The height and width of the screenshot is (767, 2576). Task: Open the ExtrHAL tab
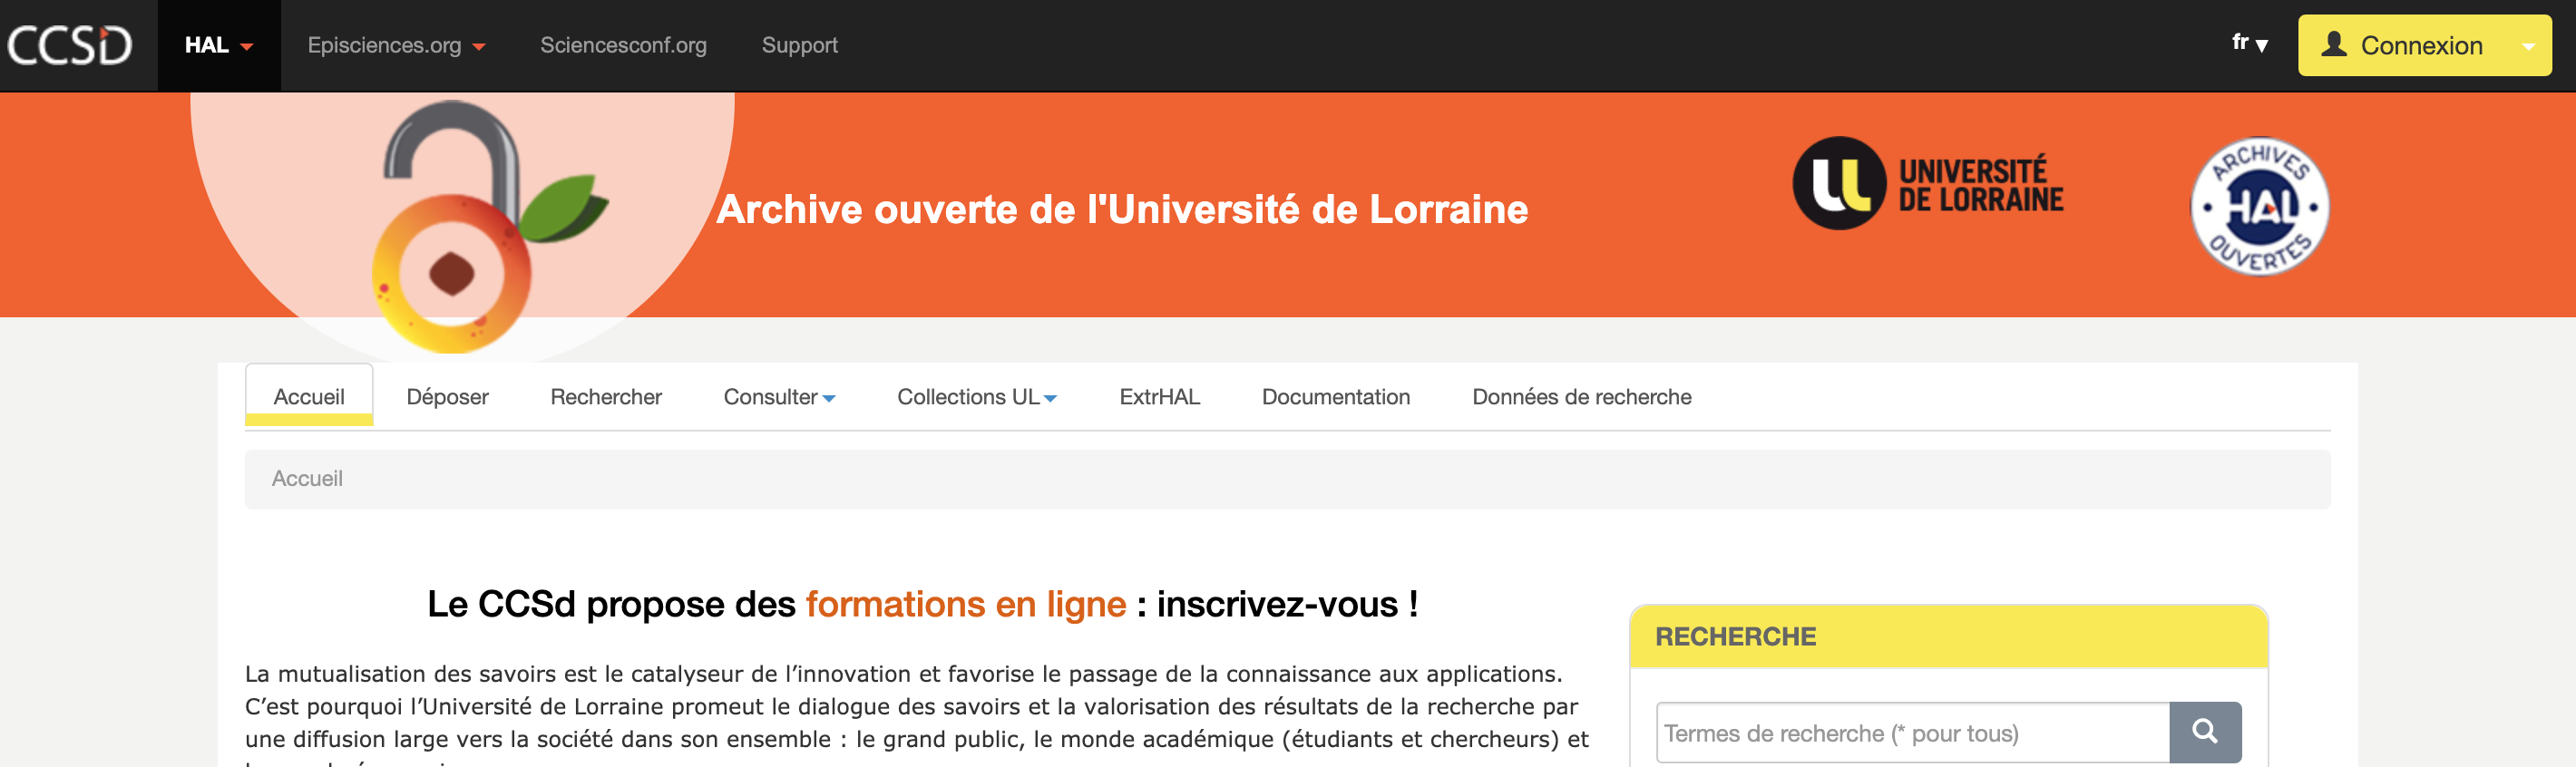[1159, 396]
